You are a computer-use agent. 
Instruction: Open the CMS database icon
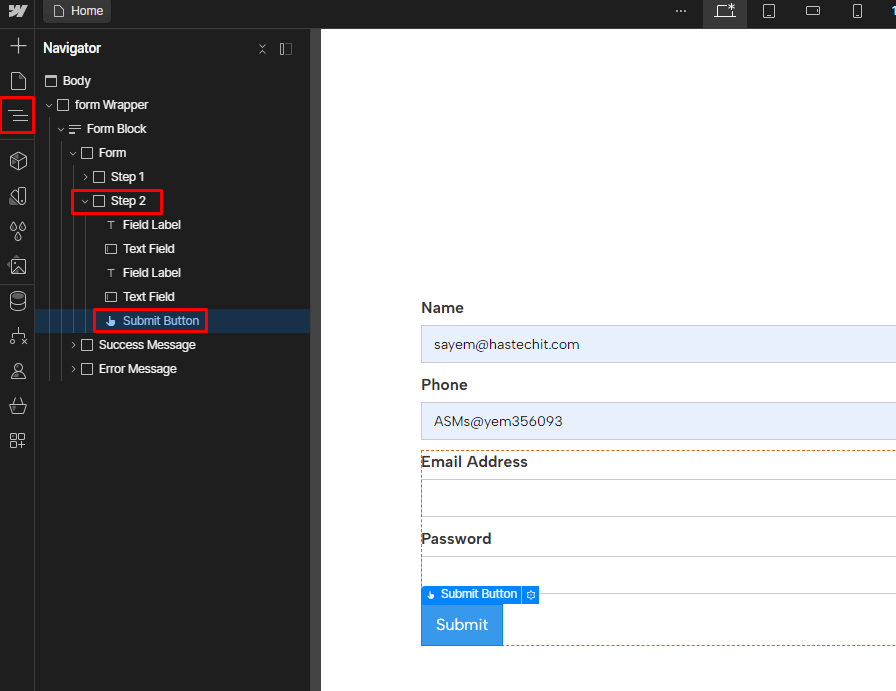point(18,301)
